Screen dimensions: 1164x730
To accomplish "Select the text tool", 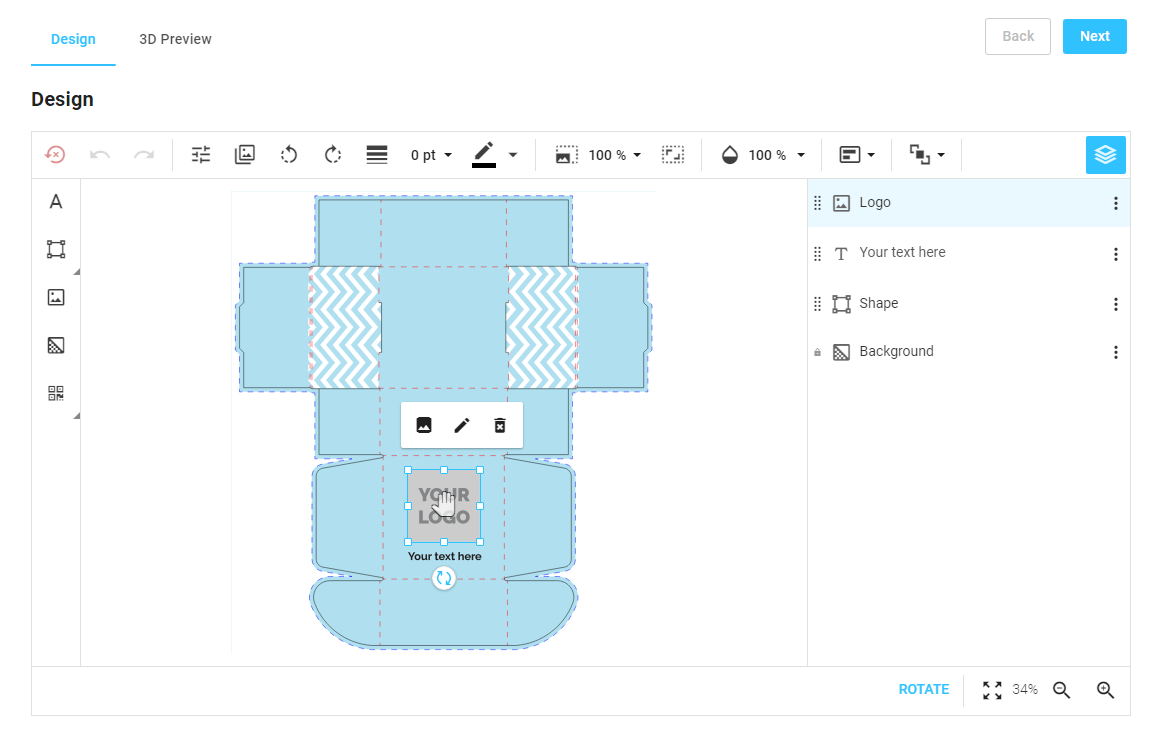I will point(56,202).
